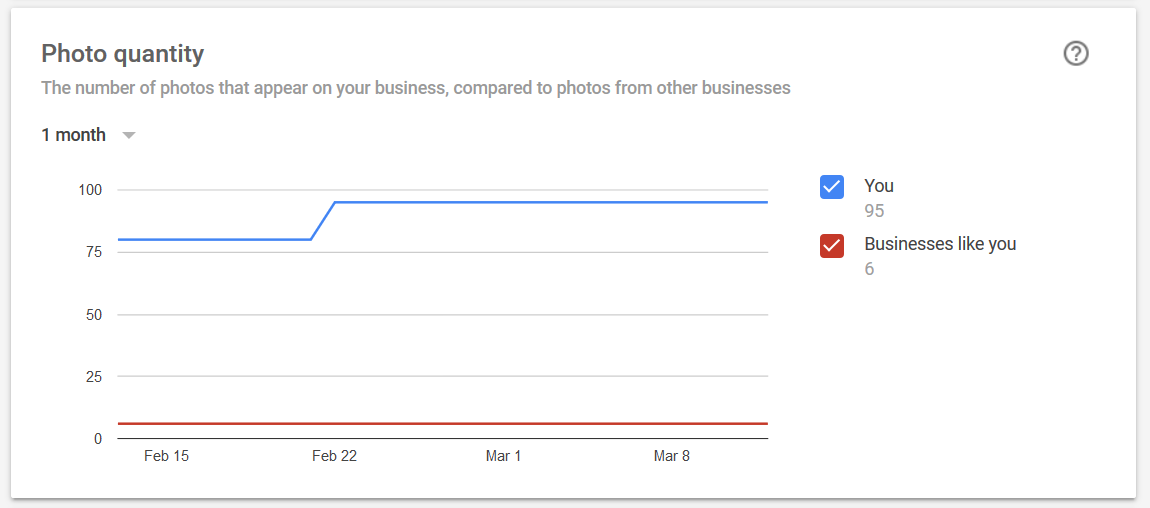
Task: Toggle the red Businesses like you checkbox
Action: coord(832,246)
